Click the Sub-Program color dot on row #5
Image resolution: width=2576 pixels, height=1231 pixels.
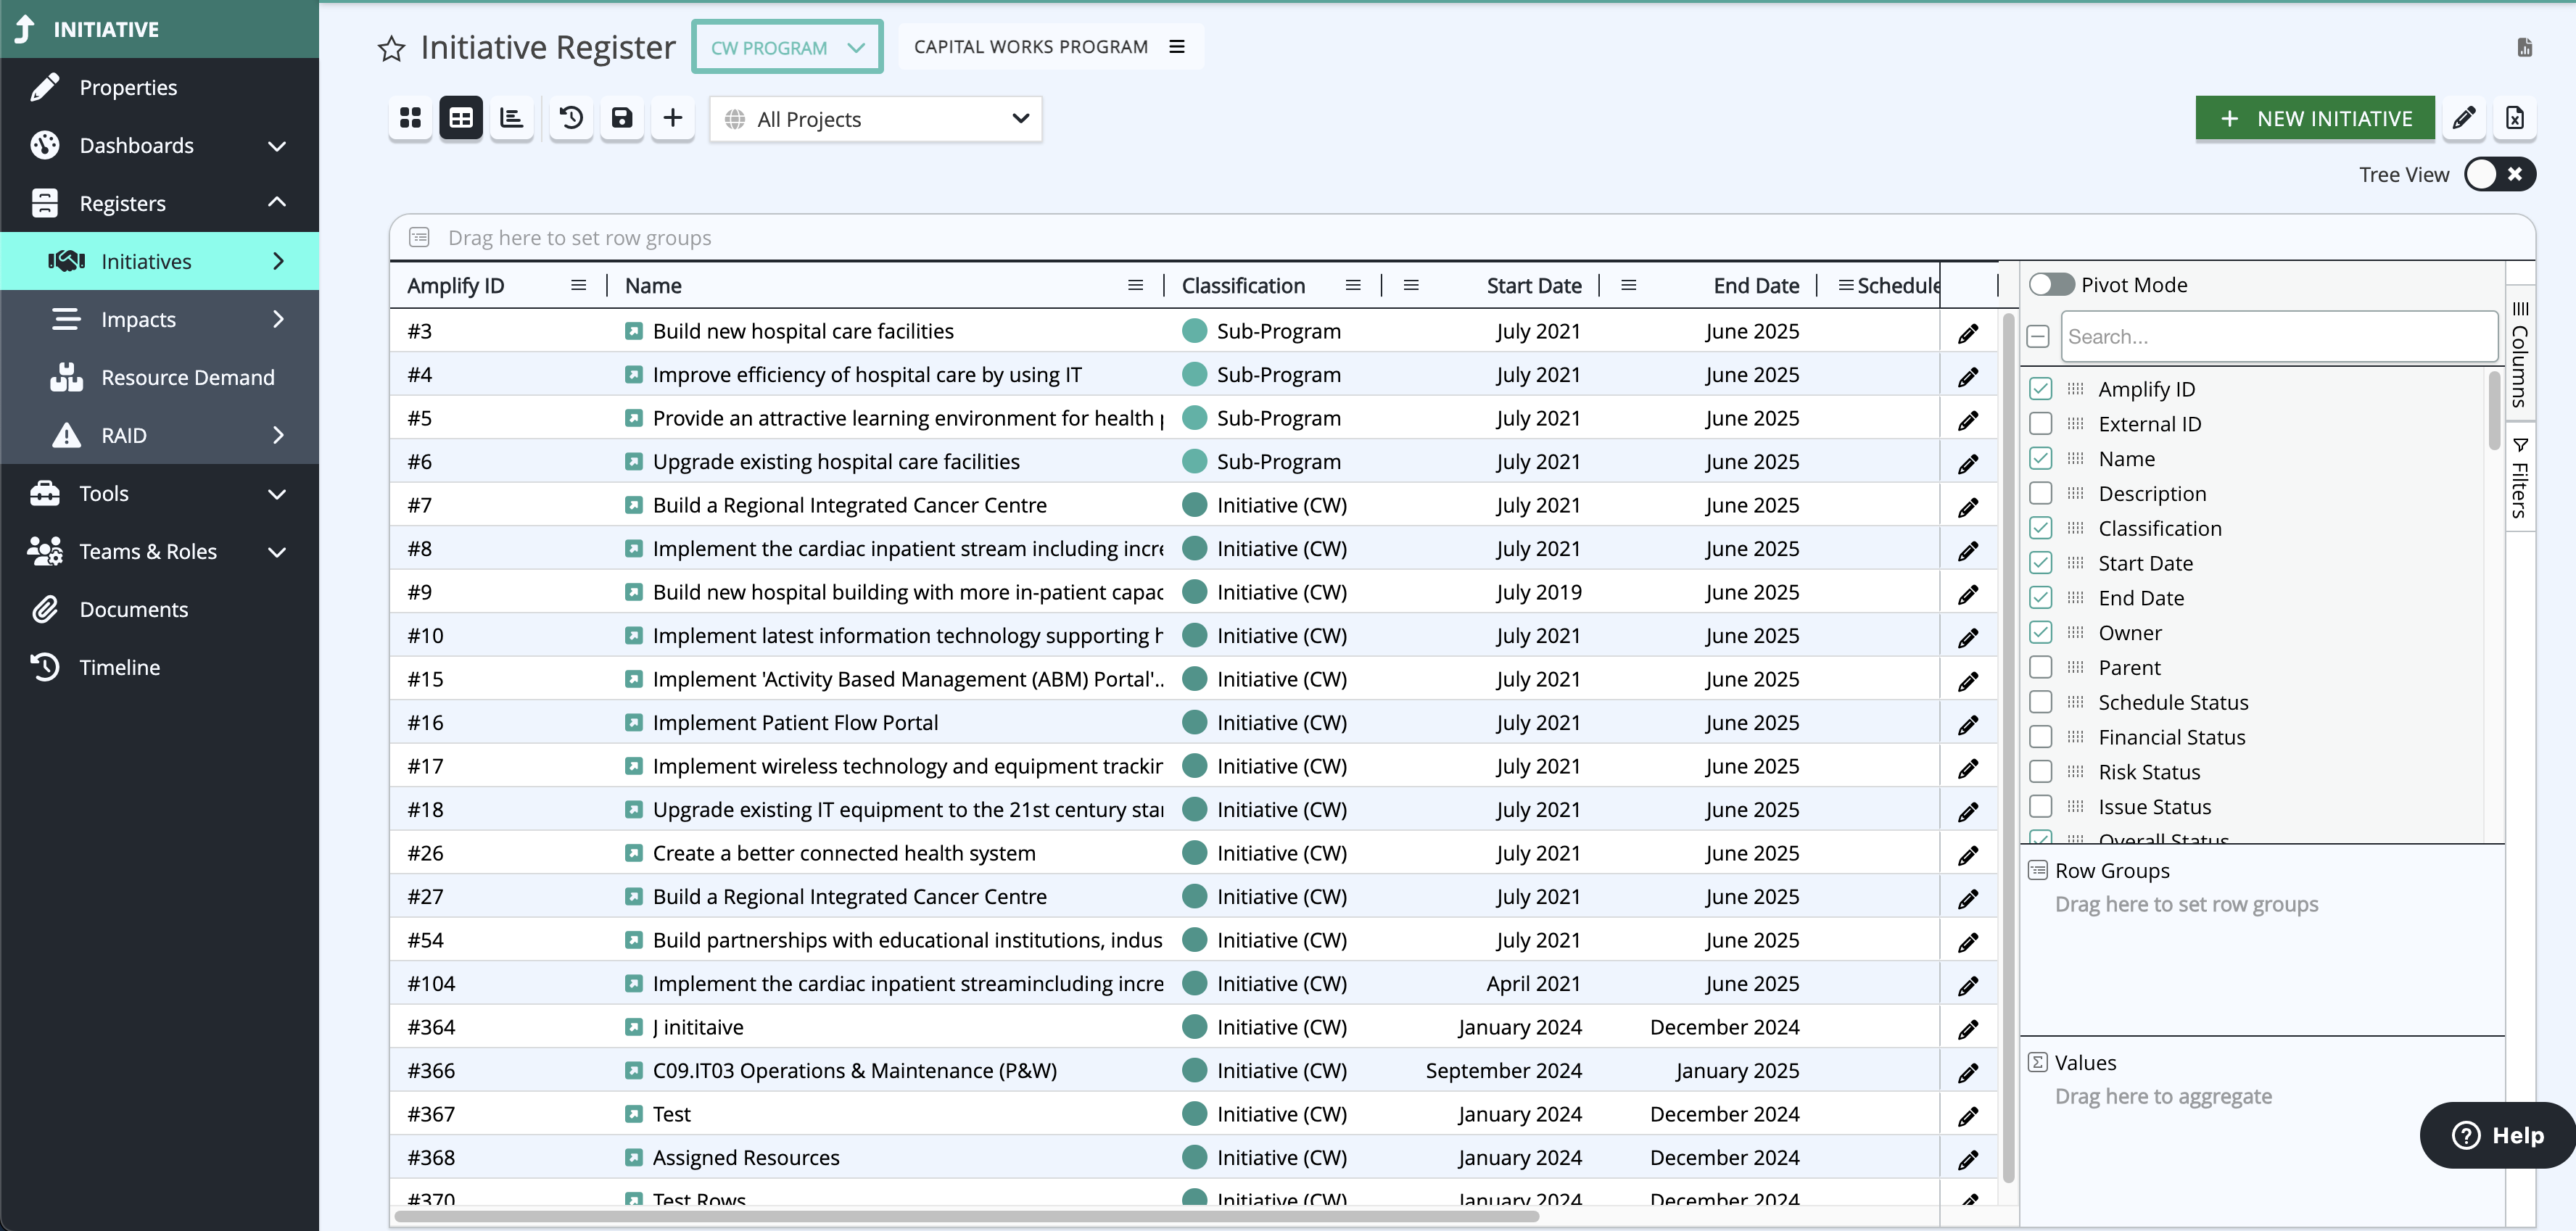[x=1194, y=419]
